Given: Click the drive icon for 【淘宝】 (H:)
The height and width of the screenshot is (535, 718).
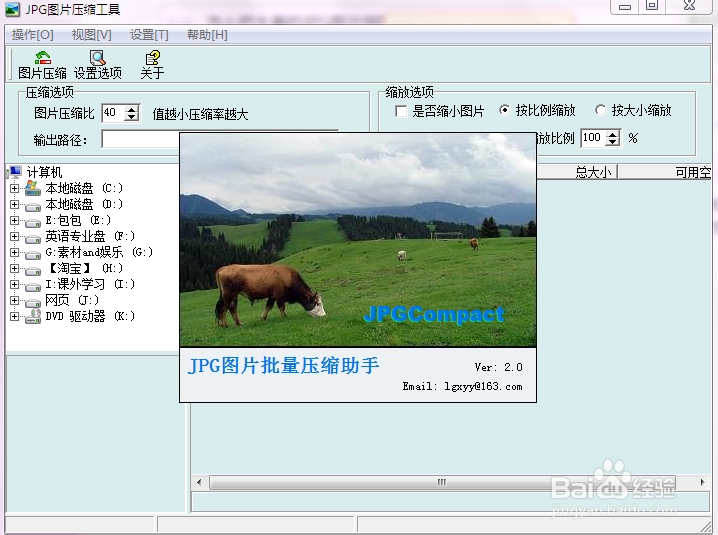Looking at the screenshot, I should pos(33,269).
